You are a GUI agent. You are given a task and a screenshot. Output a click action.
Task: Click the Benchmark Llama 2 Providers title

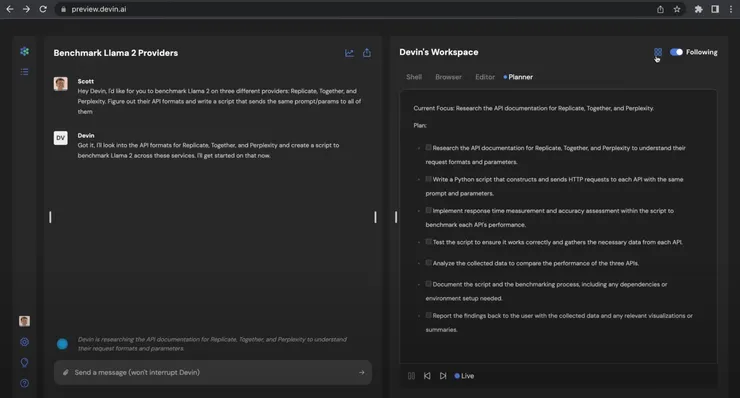tap(116, 53)
